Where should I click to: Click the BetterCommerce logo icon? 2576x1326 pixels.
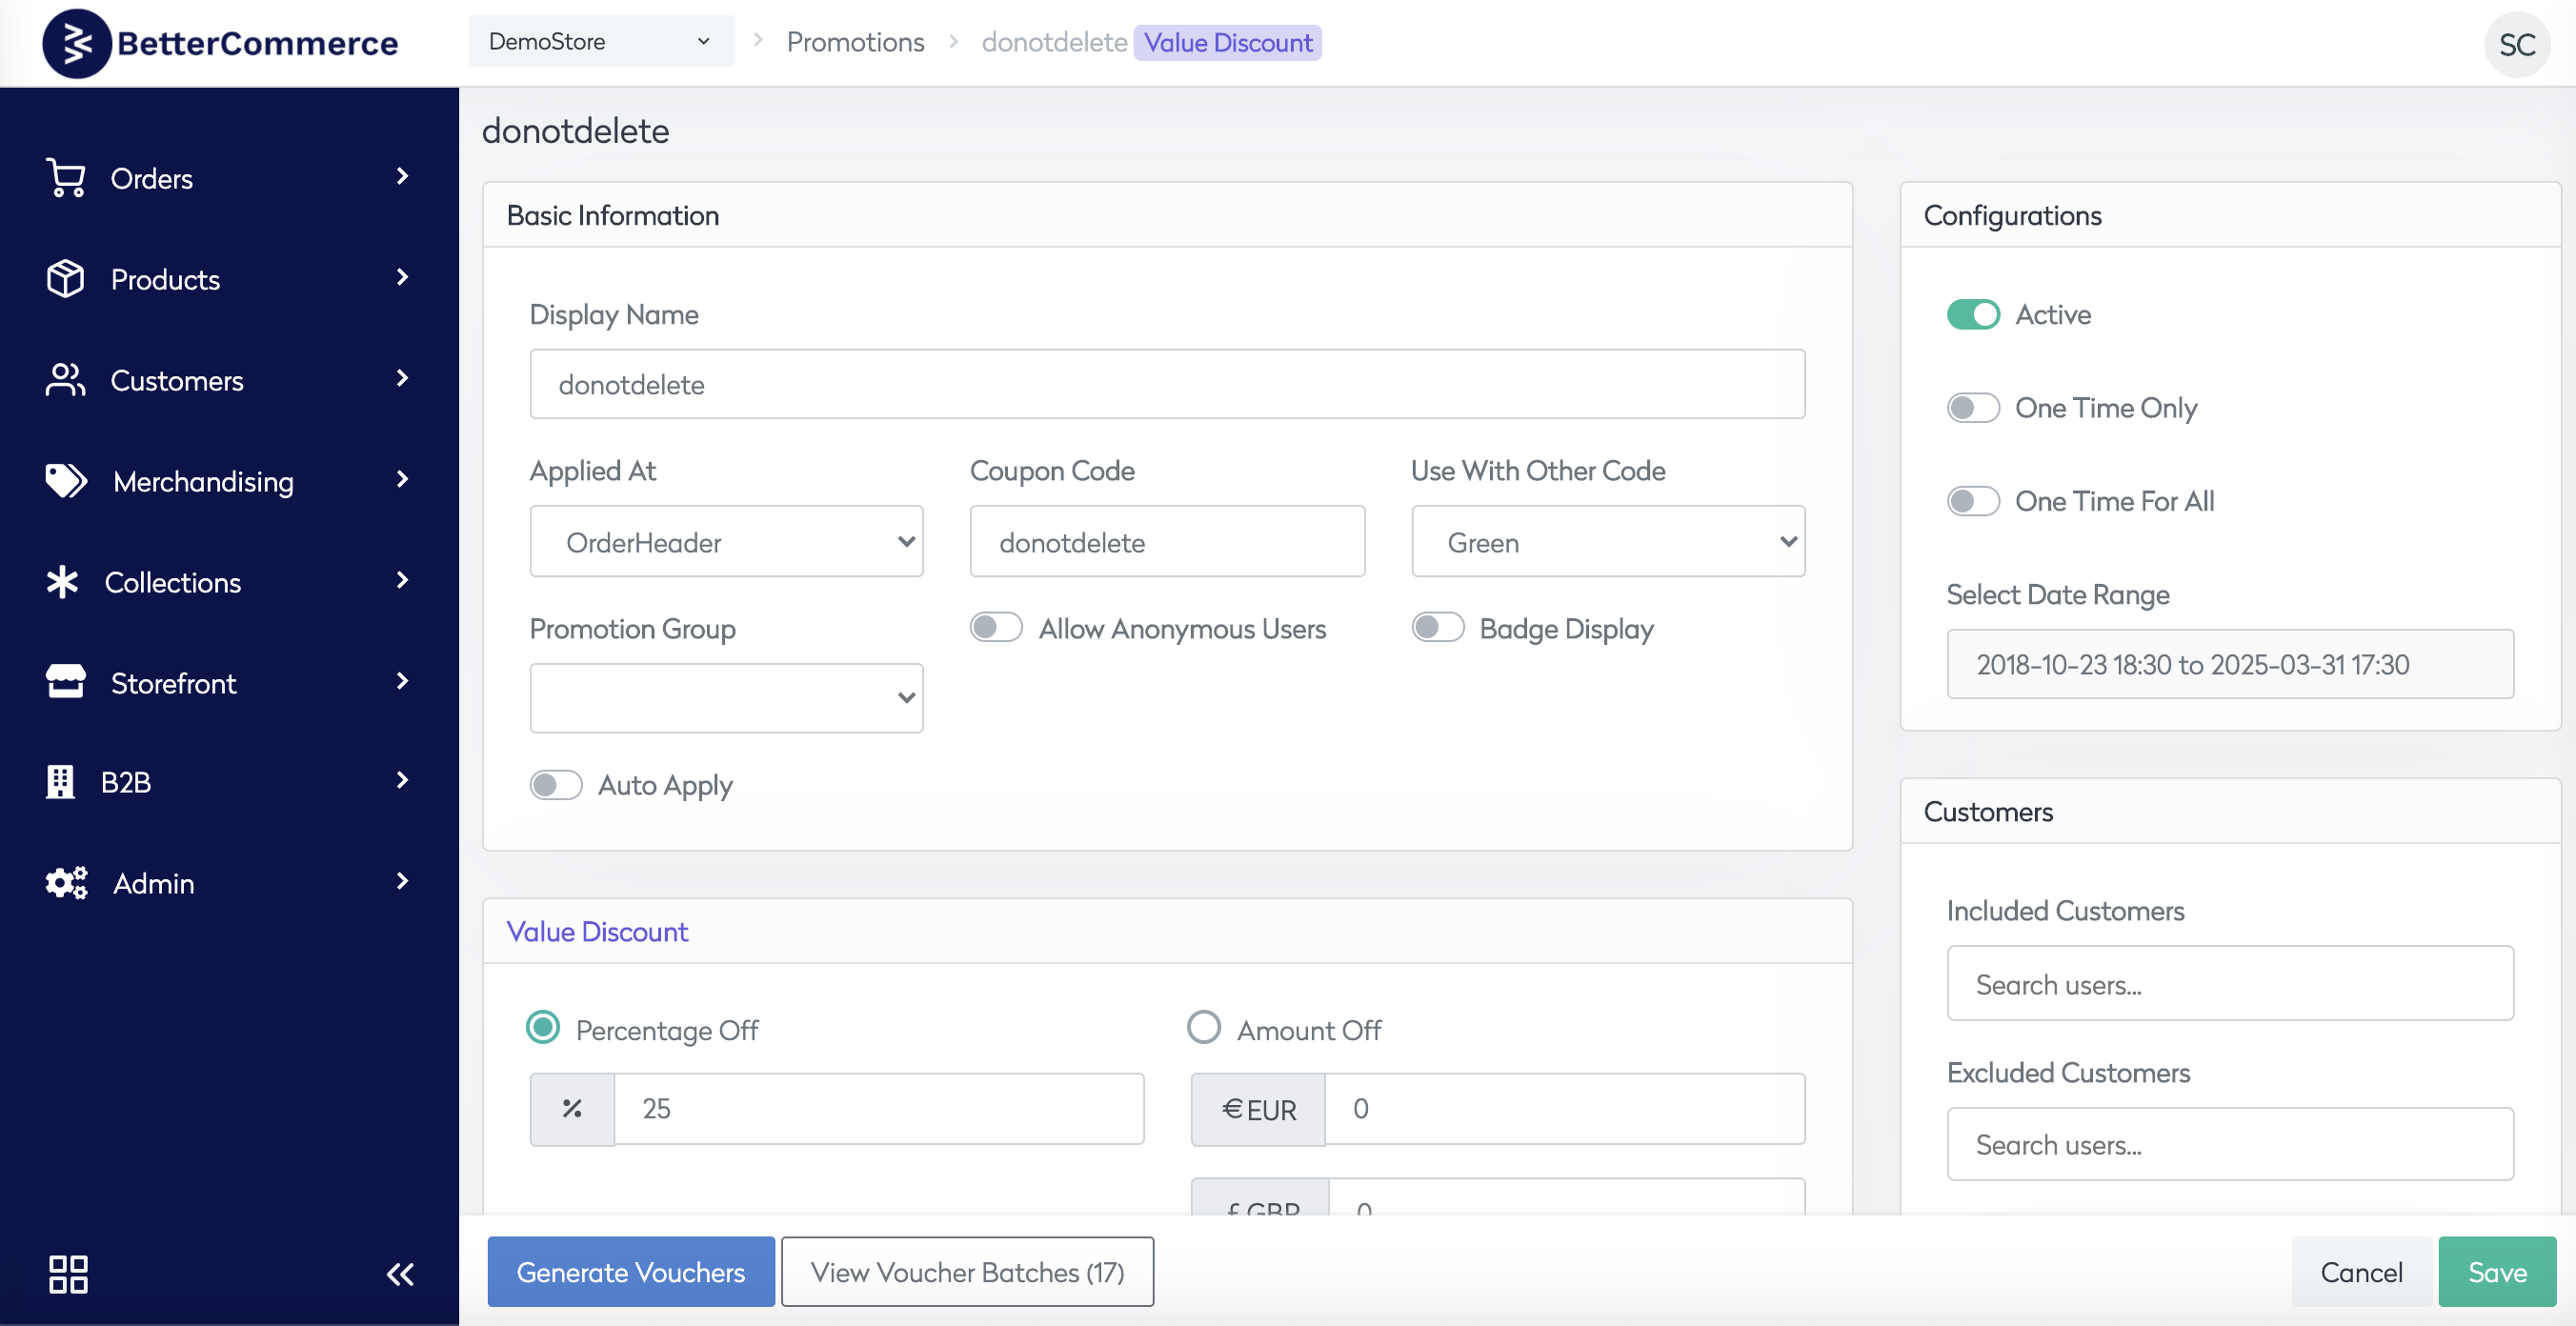pos(76,43)
